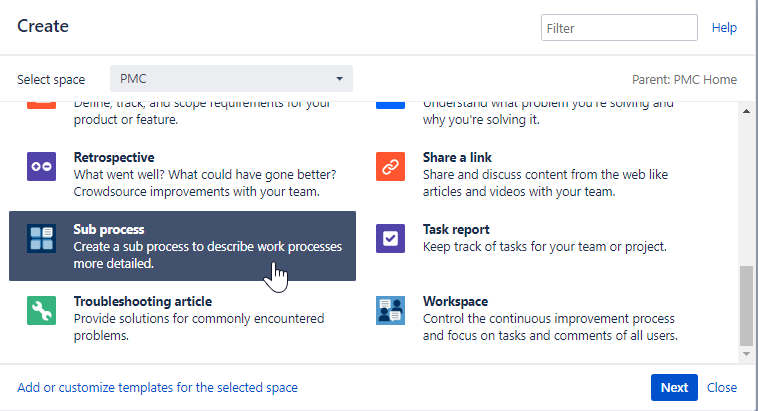This screenshot has width=758, height=411.
Task: Open the Help link
Action: (724, 28)
